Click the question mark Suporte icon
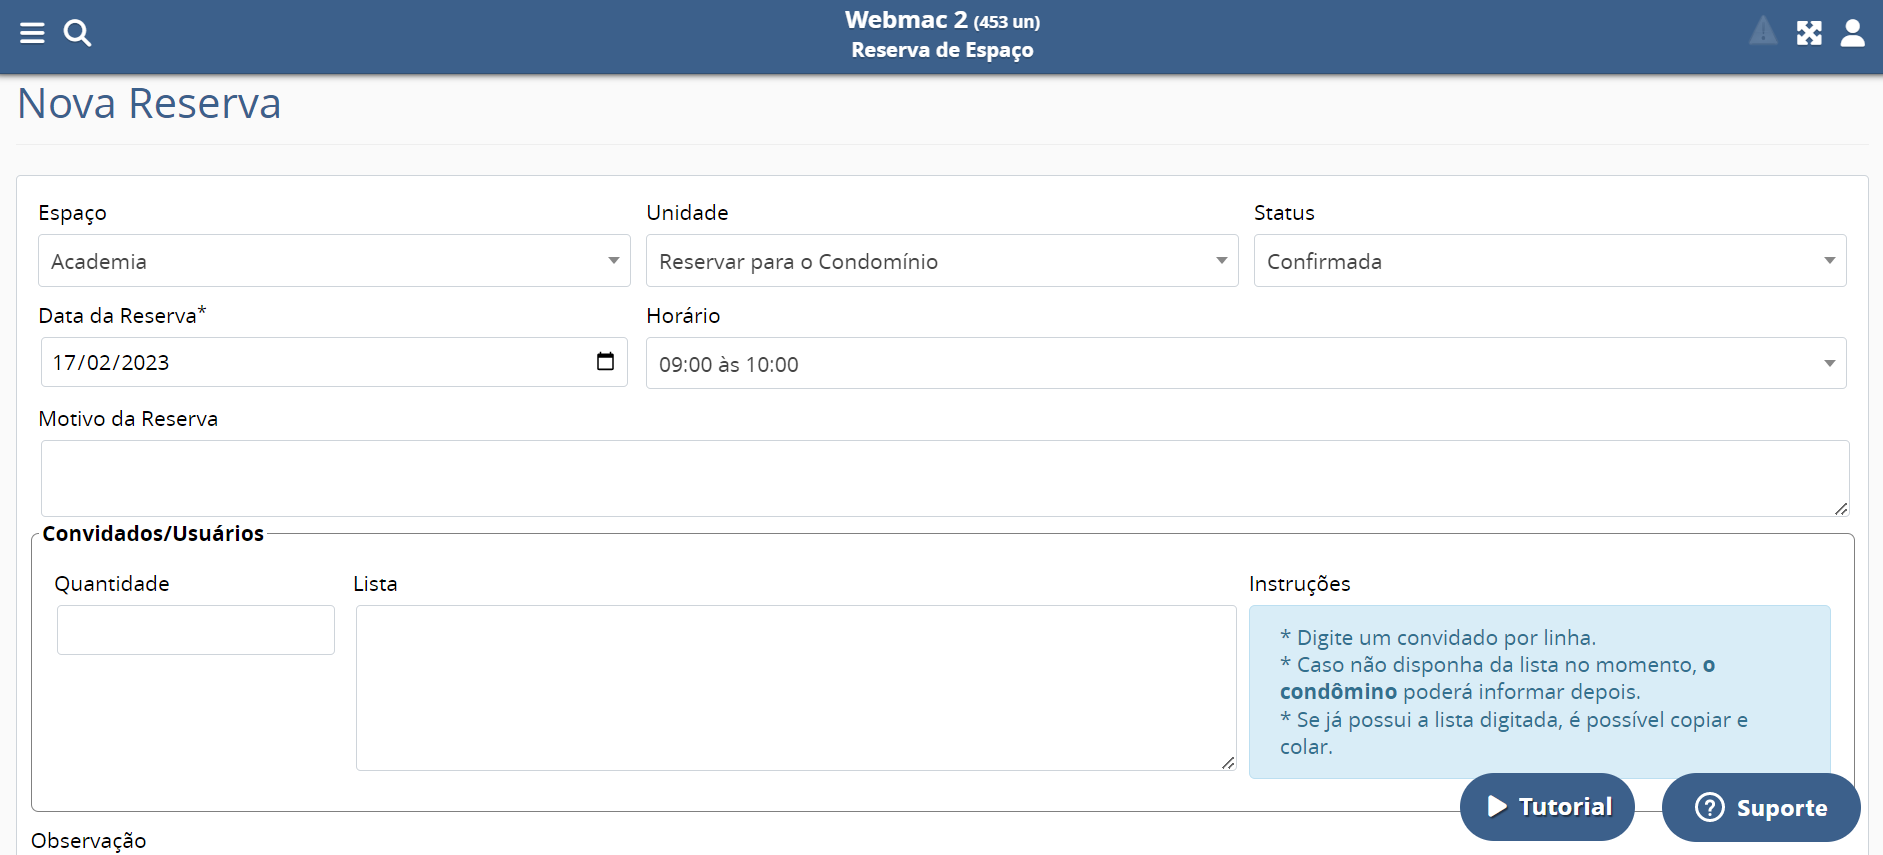This screenshot has height=855, width=1883. [x=1710, y=807]
